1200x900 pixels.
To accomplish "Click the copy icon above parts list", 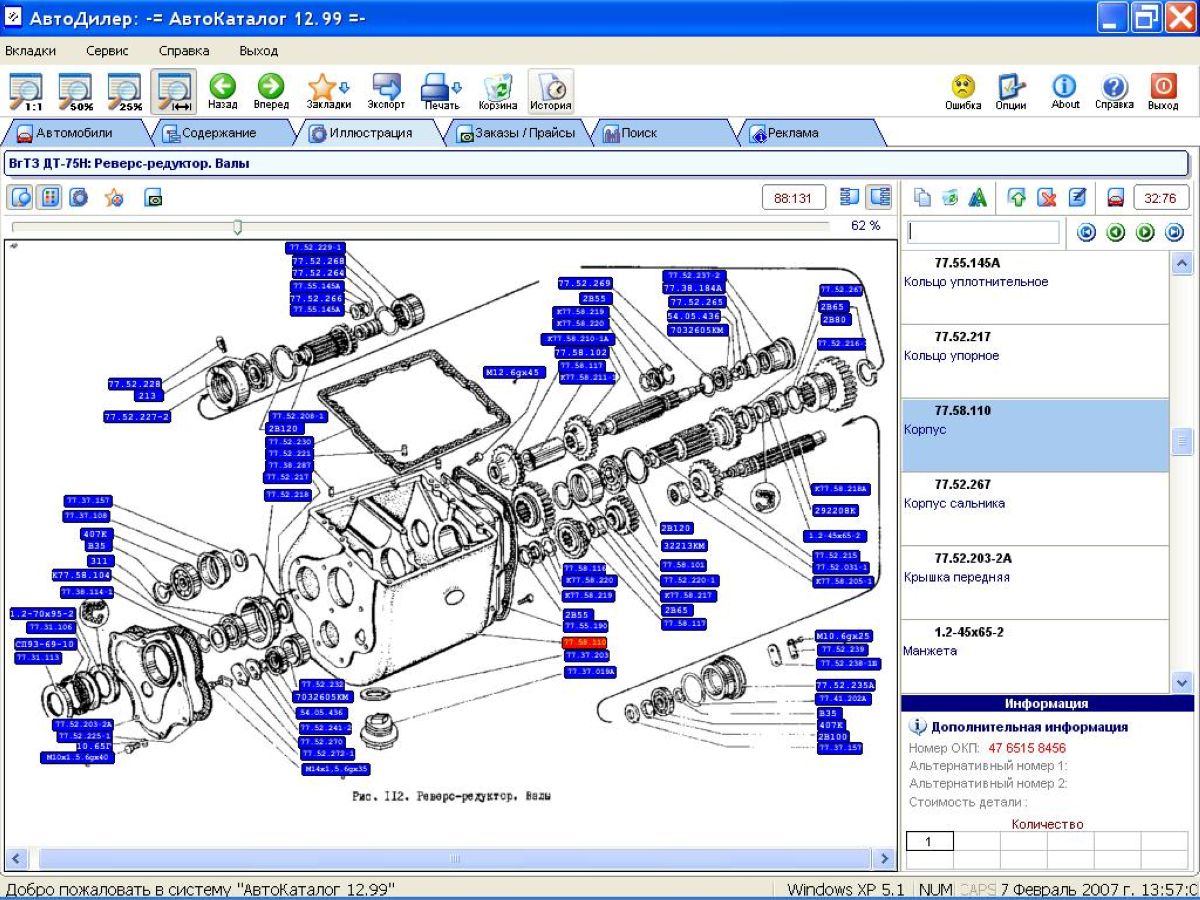I will (923, 198).
